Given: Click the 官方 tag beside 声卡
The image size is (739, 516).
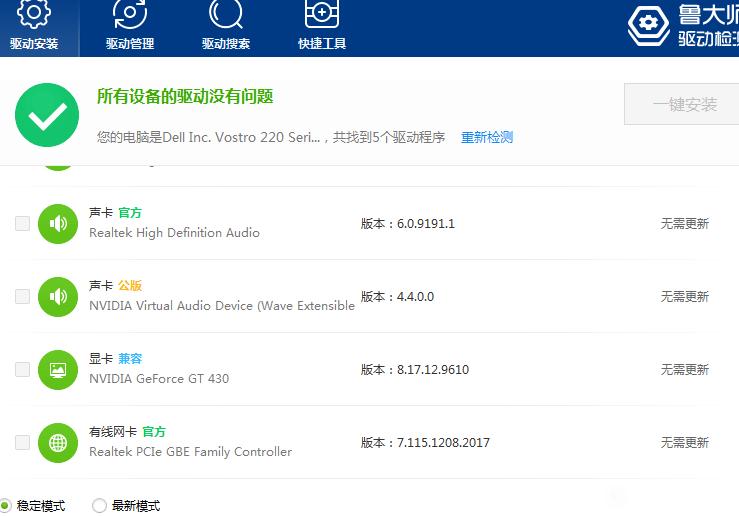Looking at the screenshot, I should coord(130,213).
